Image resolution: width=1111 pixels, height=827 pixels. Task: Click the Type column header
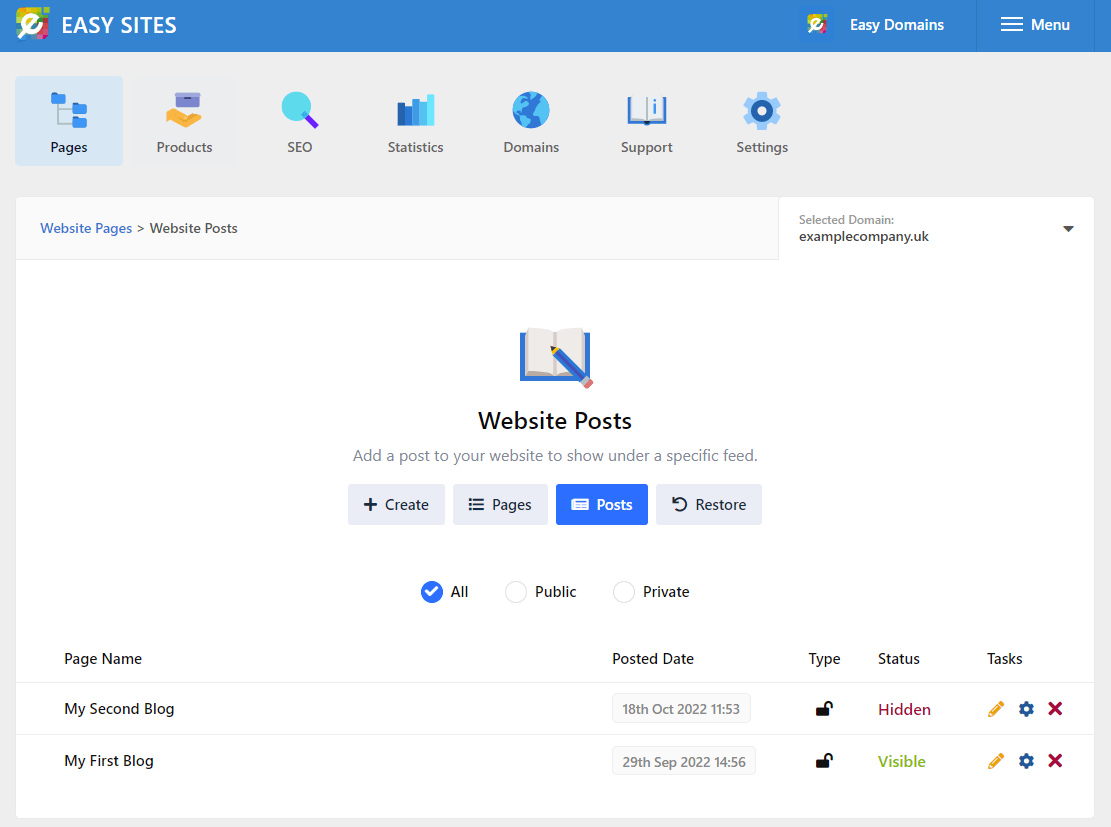(824, 659)
